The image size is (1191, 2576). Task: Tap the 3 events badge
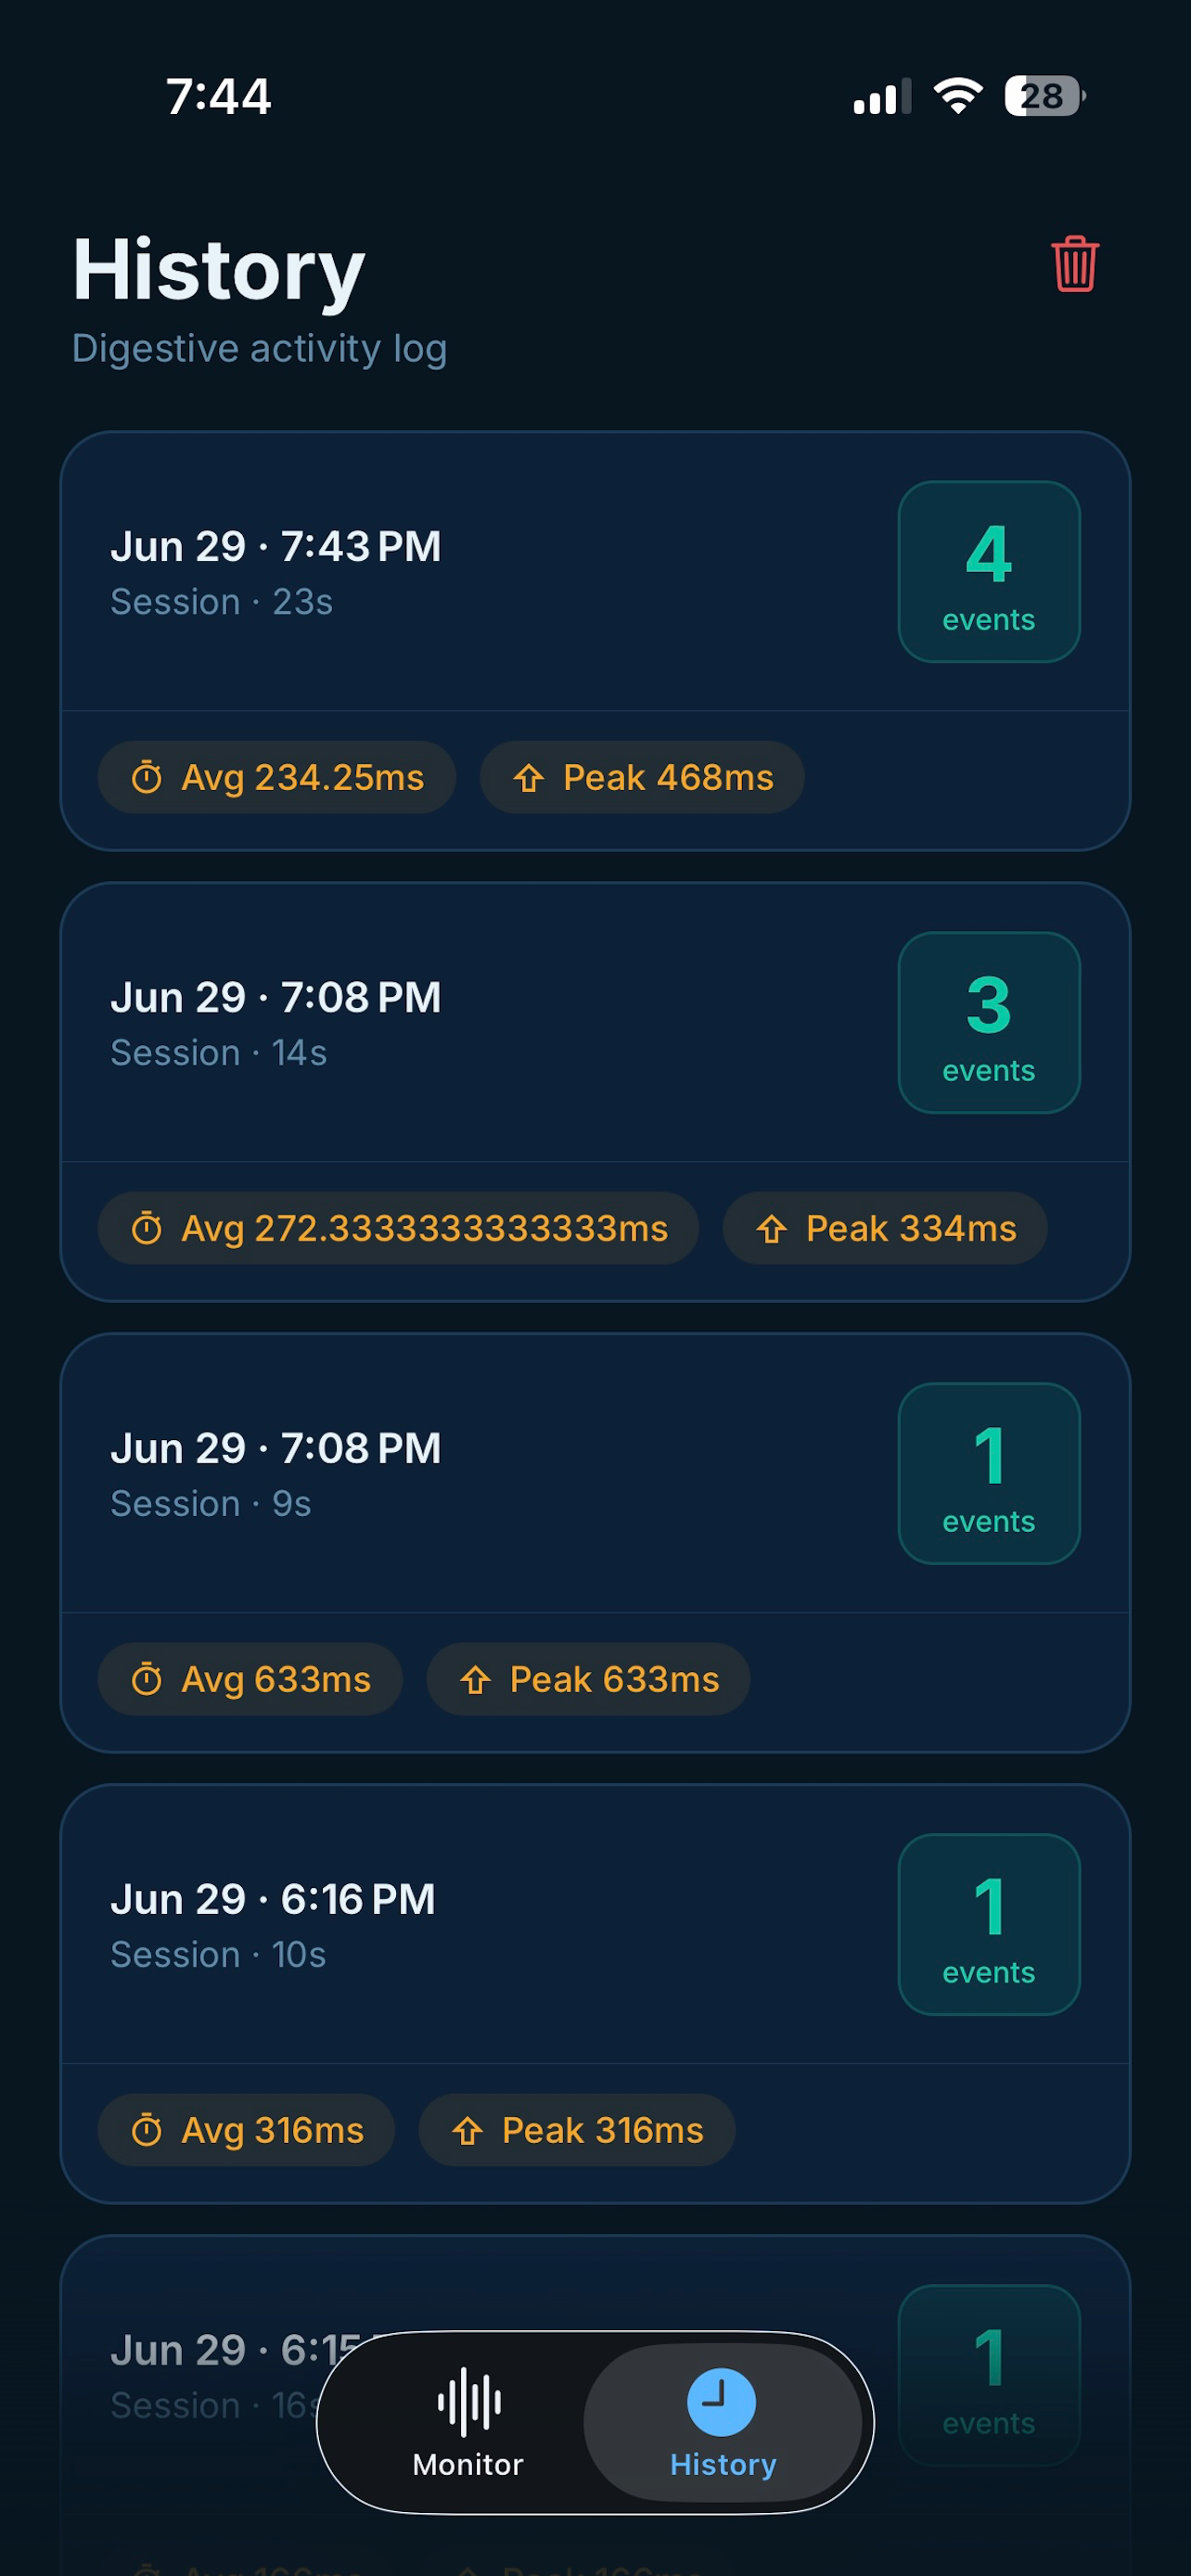coord(989,1023)
